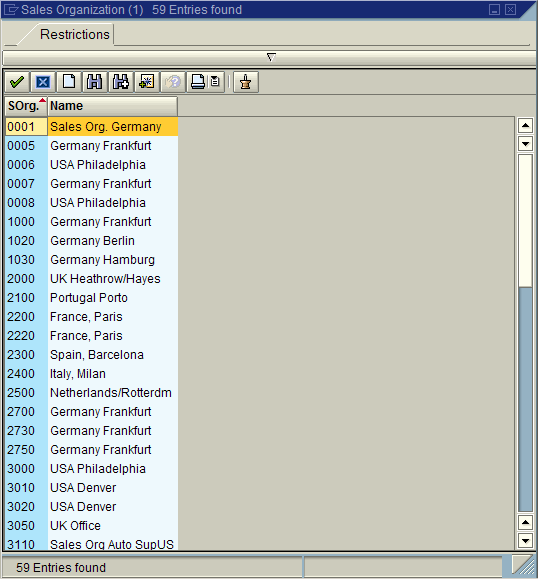Select the 2100 Portugal Porto row

[91, 298]
